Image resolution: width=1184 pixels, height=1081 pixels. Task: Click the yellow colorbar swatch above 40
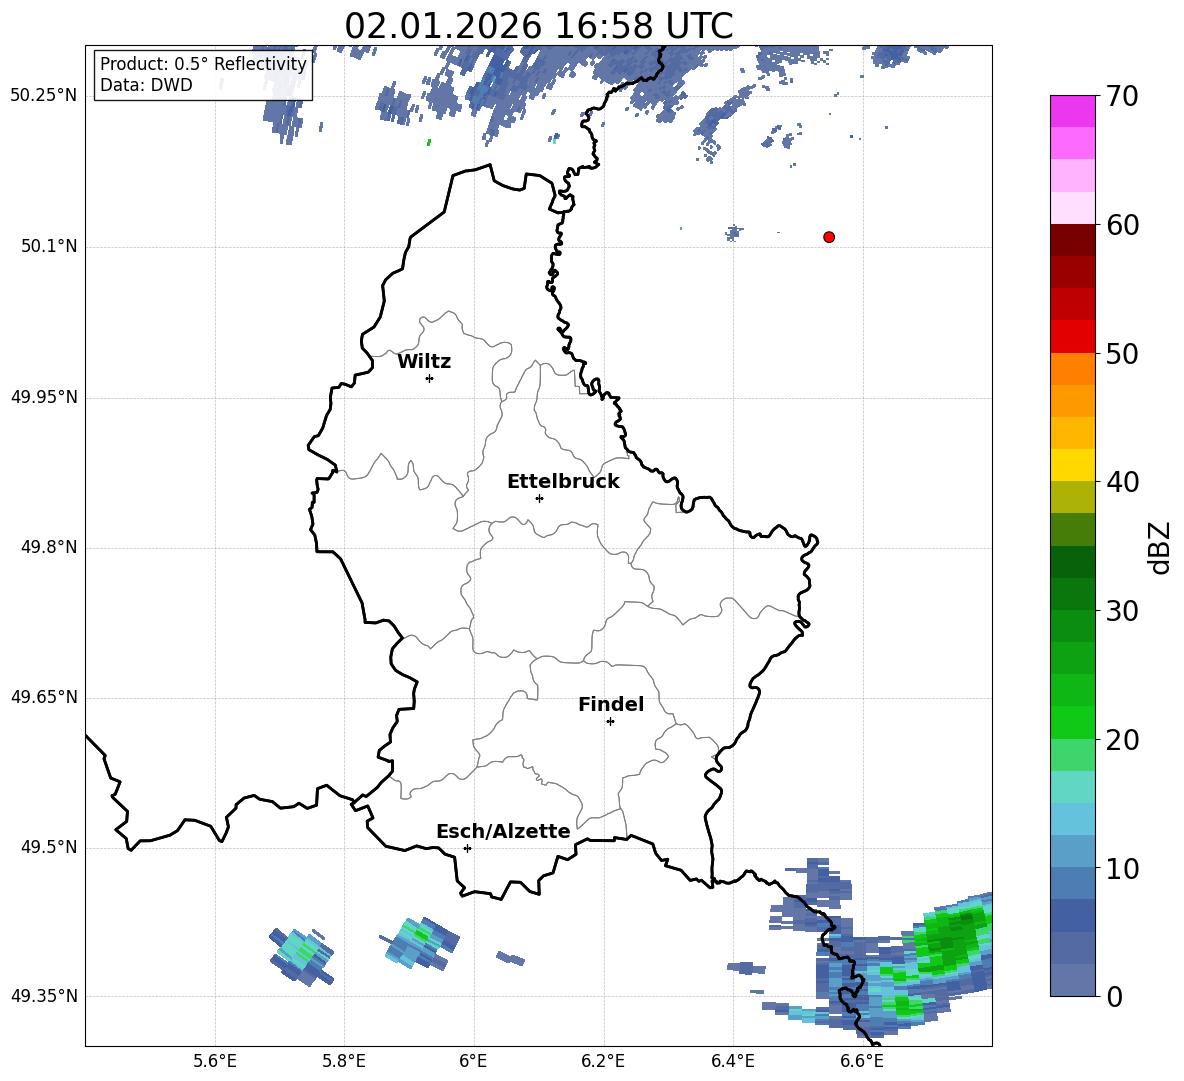tap(1072, 465)
